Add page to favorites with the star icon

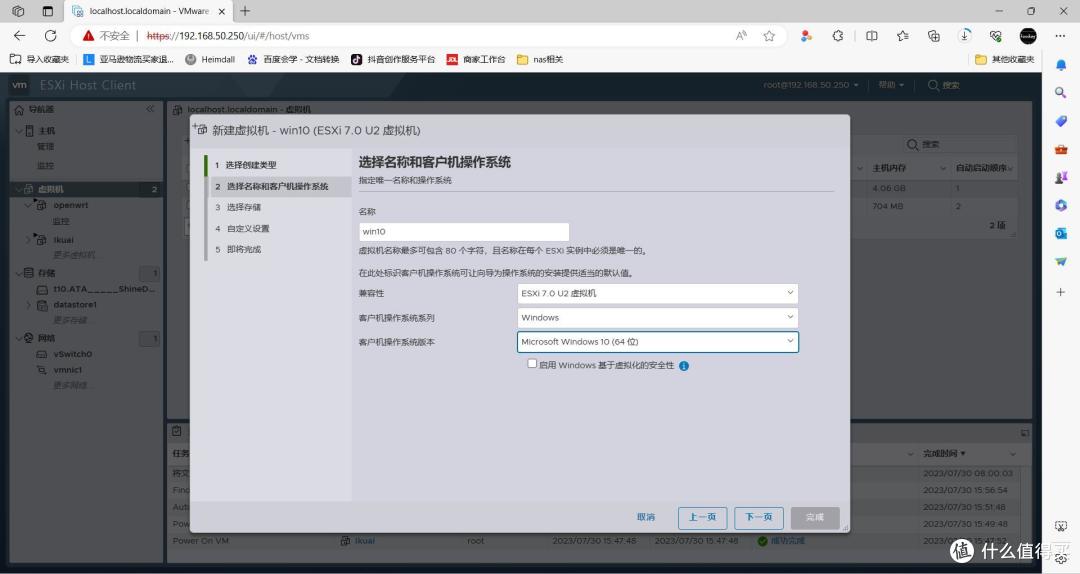(769, 36)
